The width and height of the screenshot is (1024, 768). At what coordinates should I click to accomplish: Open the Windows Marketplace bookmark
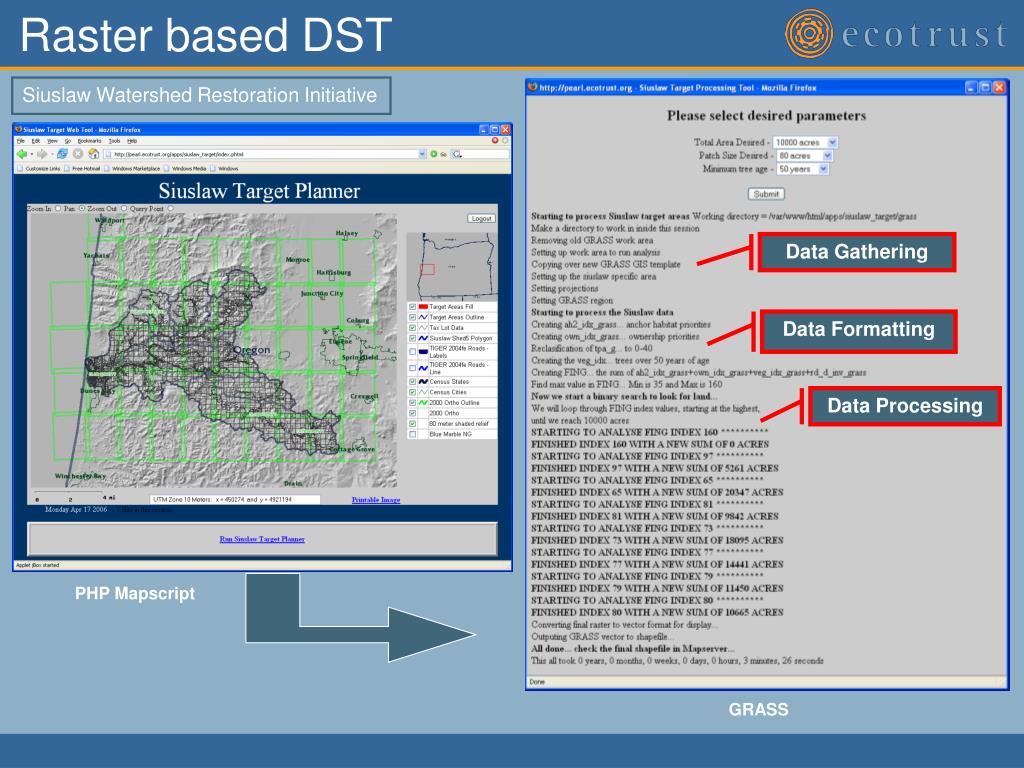[132, 168]
